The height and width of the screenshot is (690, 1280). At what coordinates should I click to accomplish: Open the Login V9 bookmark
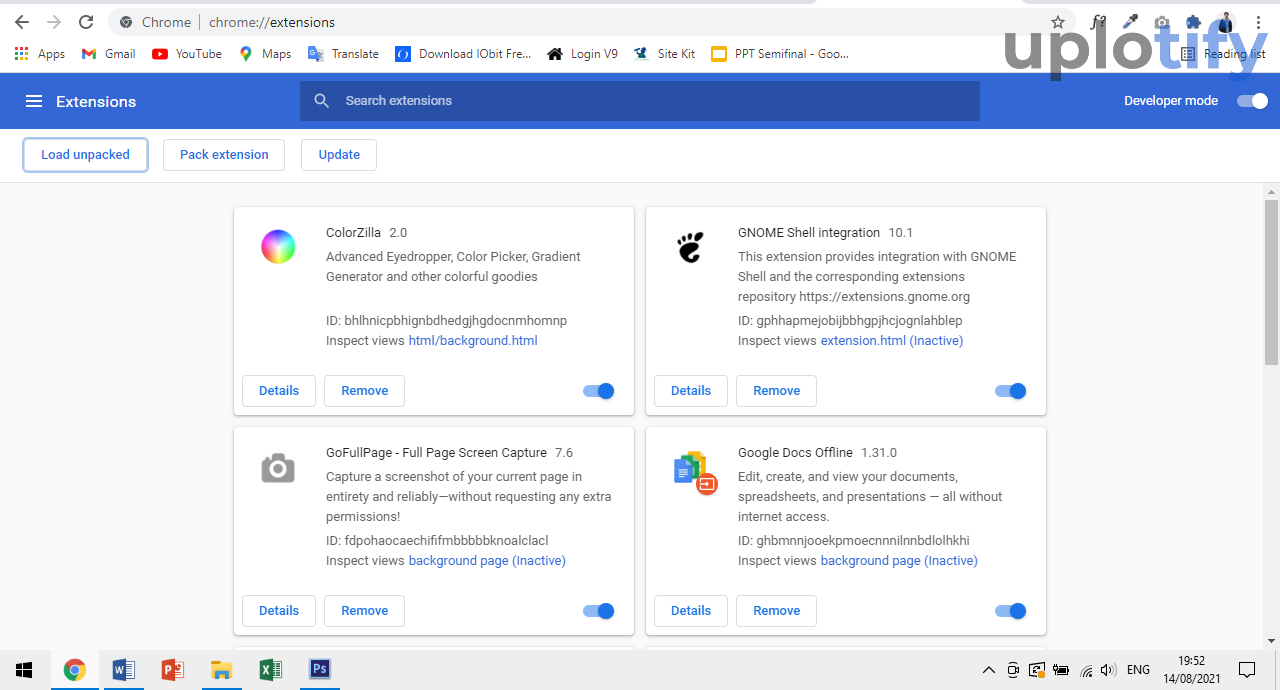pyautogui.click(x=582, y=54)
